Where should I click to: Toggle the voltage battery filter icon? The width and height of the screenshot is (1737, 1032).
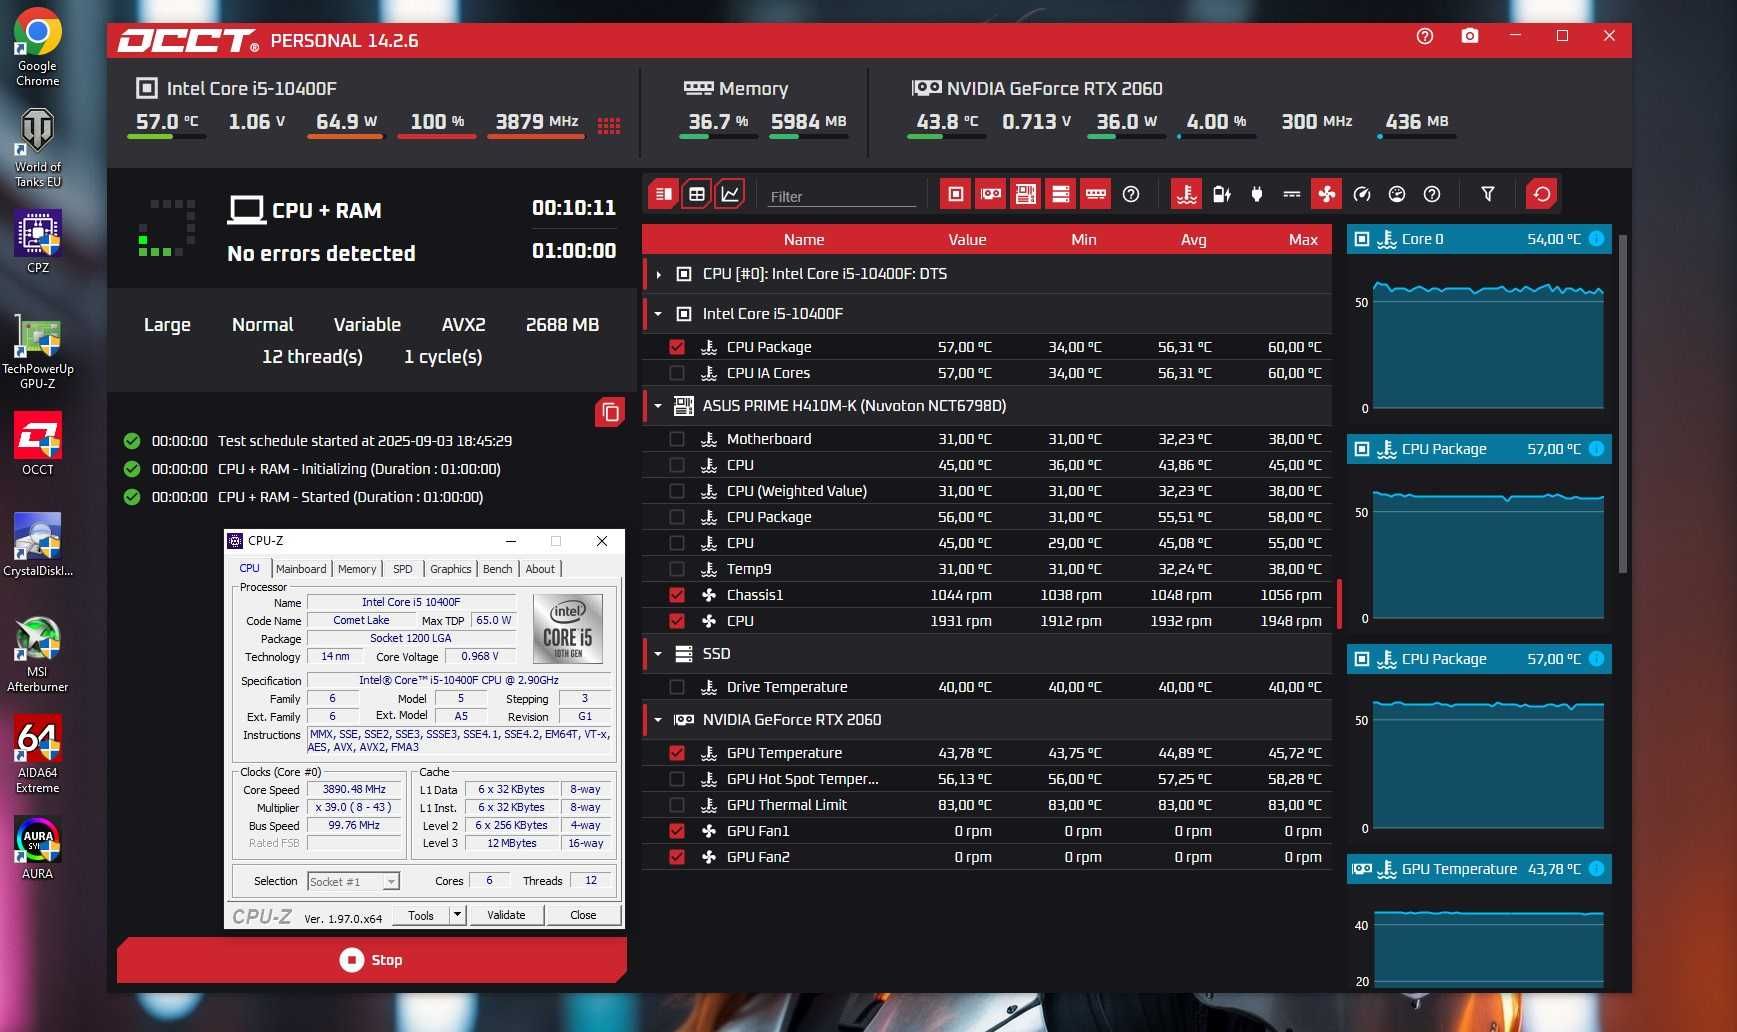pyautogui.click(x=1222, y=194)
